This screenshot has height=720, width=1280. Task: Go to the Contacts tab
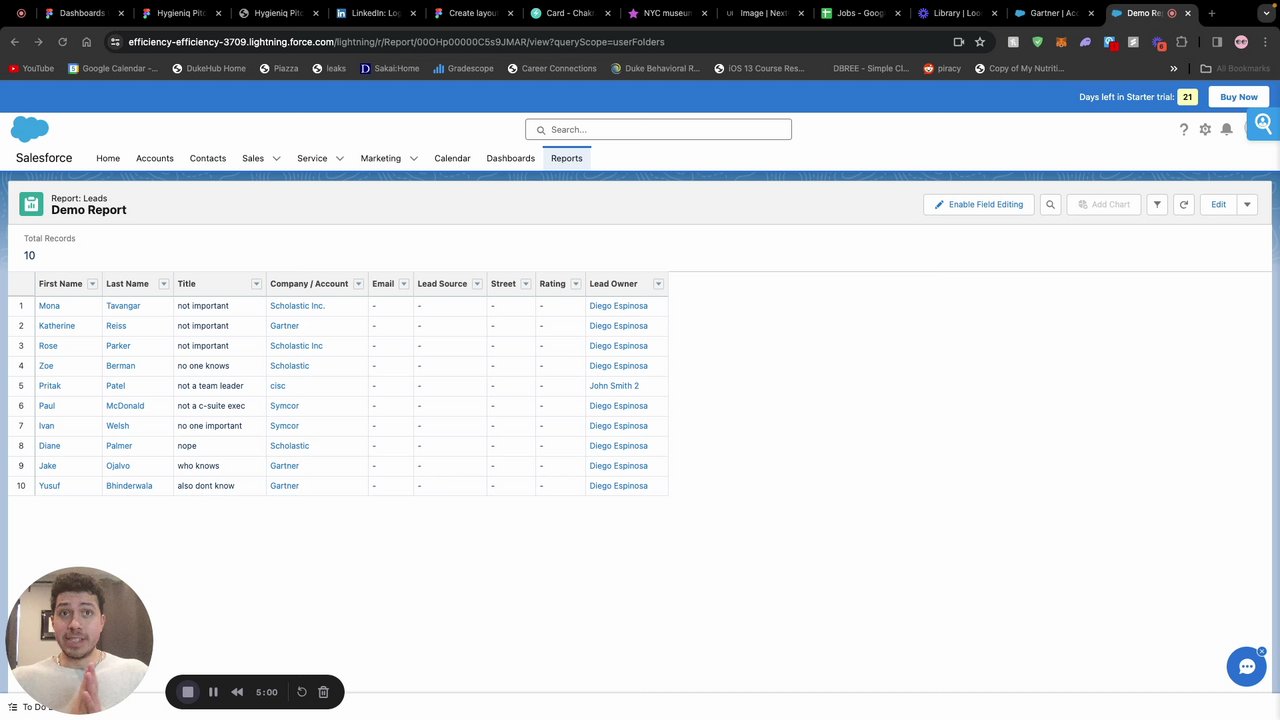coord(208,158)
